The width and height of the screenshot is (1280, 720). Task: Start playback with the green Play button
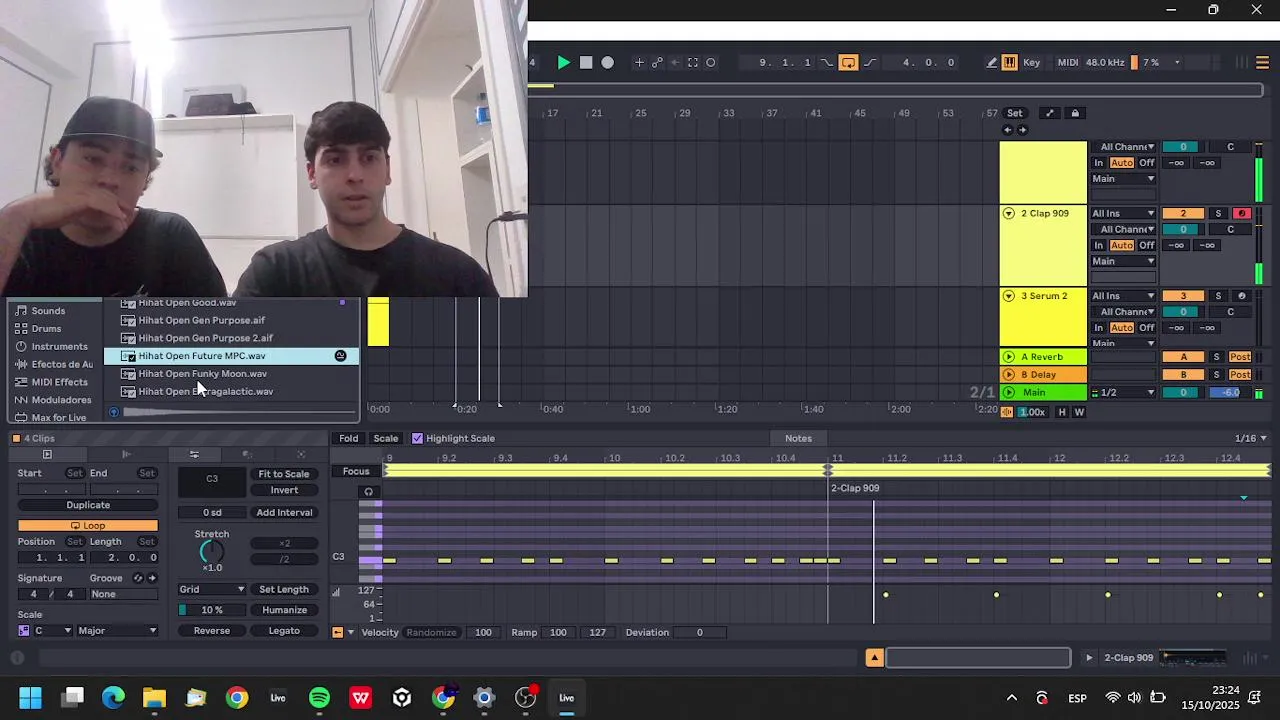pos(563,62)
